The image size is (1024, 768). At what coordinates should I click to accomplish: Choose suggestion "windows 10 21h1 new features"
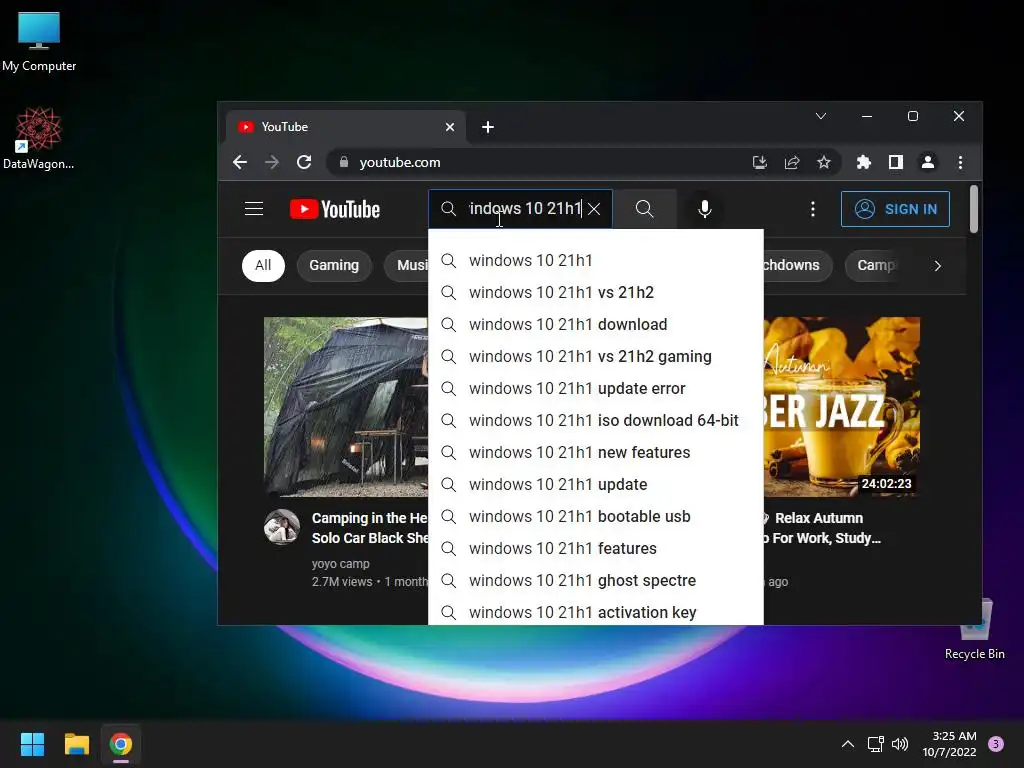(596, 453)
